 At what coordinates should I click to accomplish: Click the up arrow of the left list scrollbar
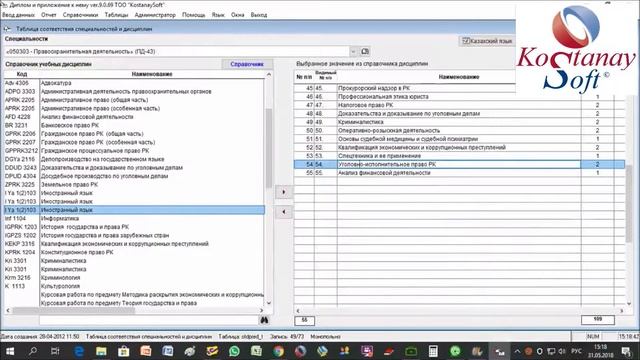tap(269, 75)
